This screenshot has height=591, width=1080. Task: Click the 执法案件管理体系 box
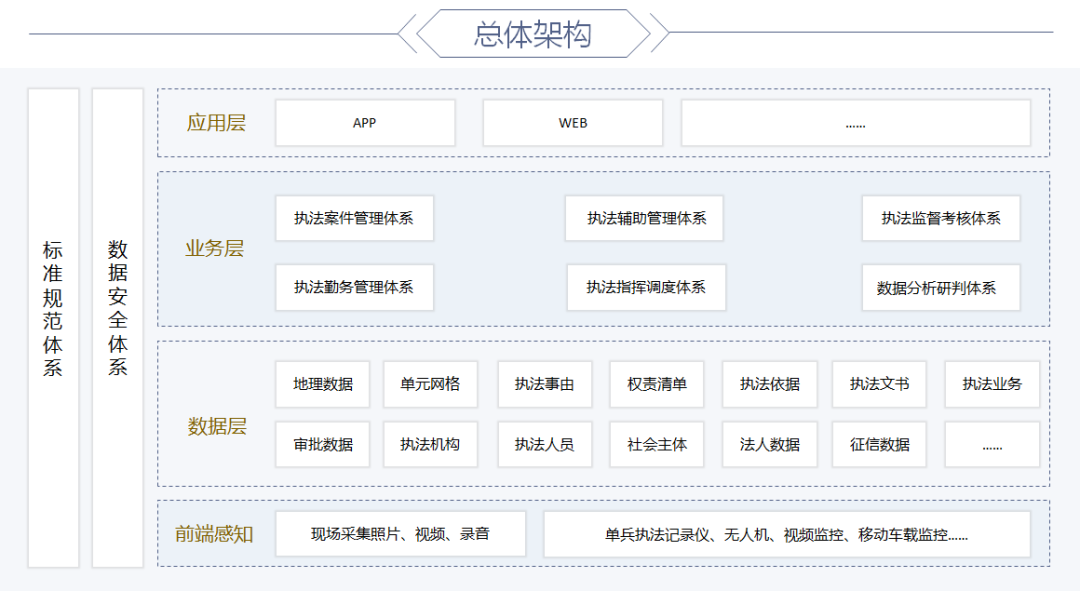point(354,218)
